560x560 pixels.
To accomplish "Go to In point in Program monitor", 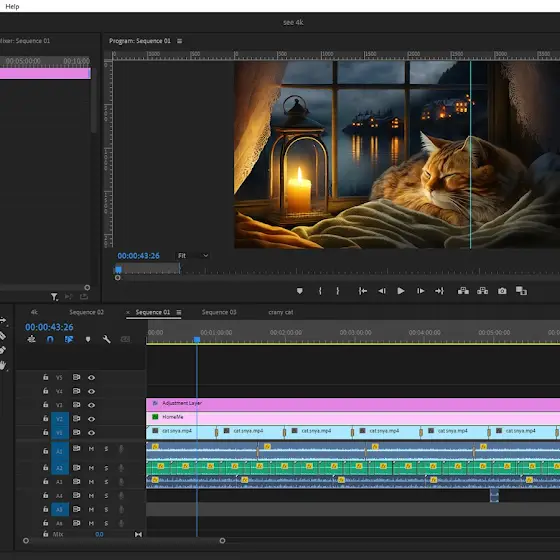I will (362, 291).
